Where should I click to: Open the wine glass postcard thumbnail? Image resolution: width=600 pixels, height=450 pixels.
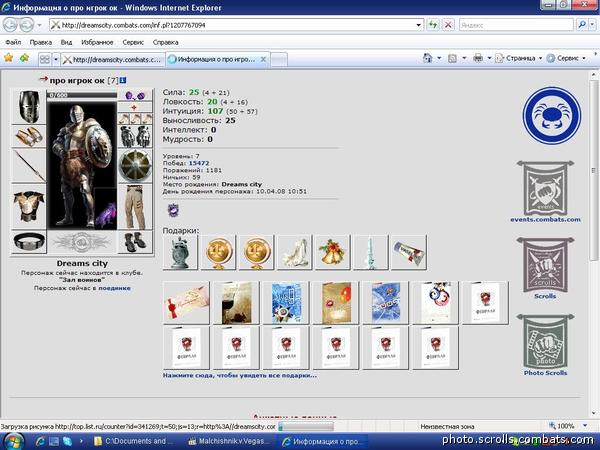click(x=236, y=303)
